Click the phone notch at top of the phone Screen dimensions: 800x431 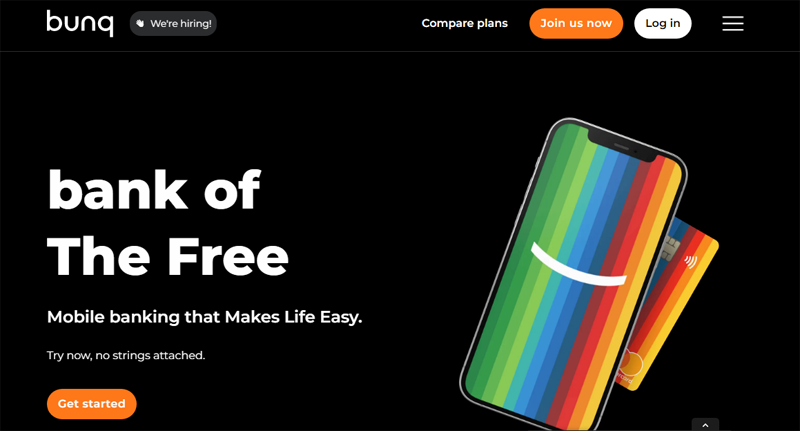point(622,145)
